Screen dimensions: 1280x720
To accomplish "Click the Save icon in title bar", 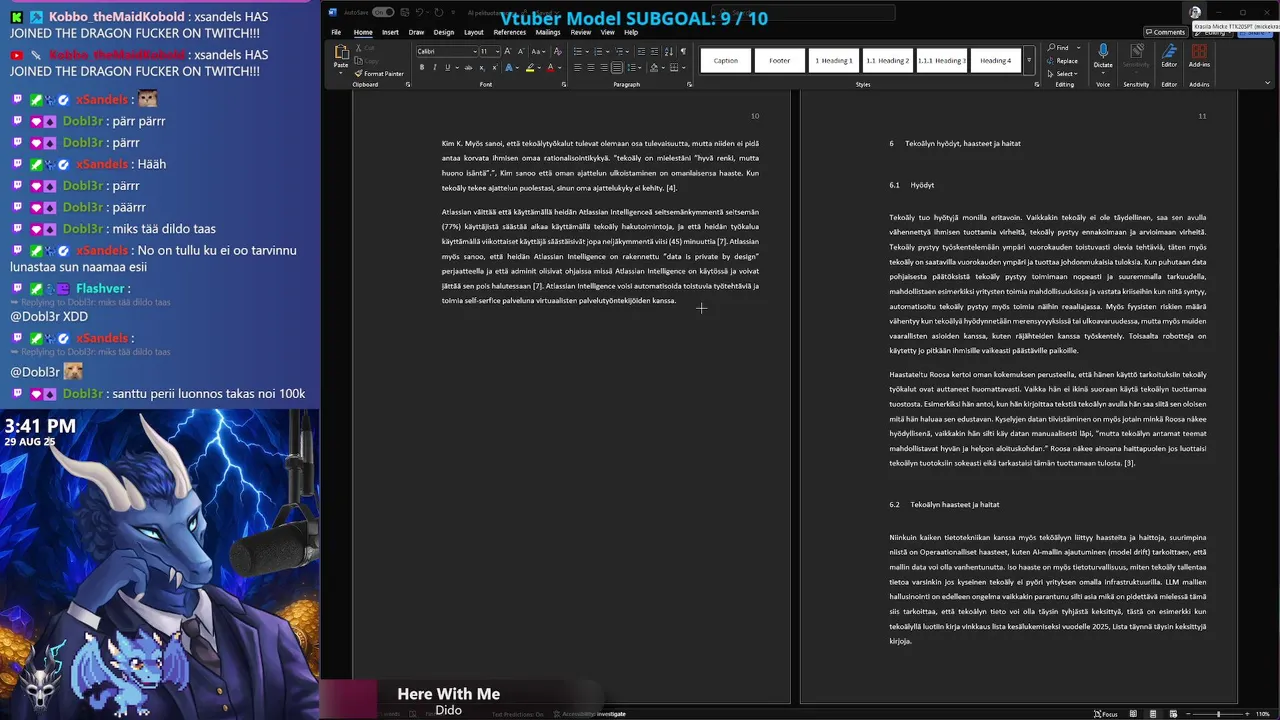I will [405, 12].
